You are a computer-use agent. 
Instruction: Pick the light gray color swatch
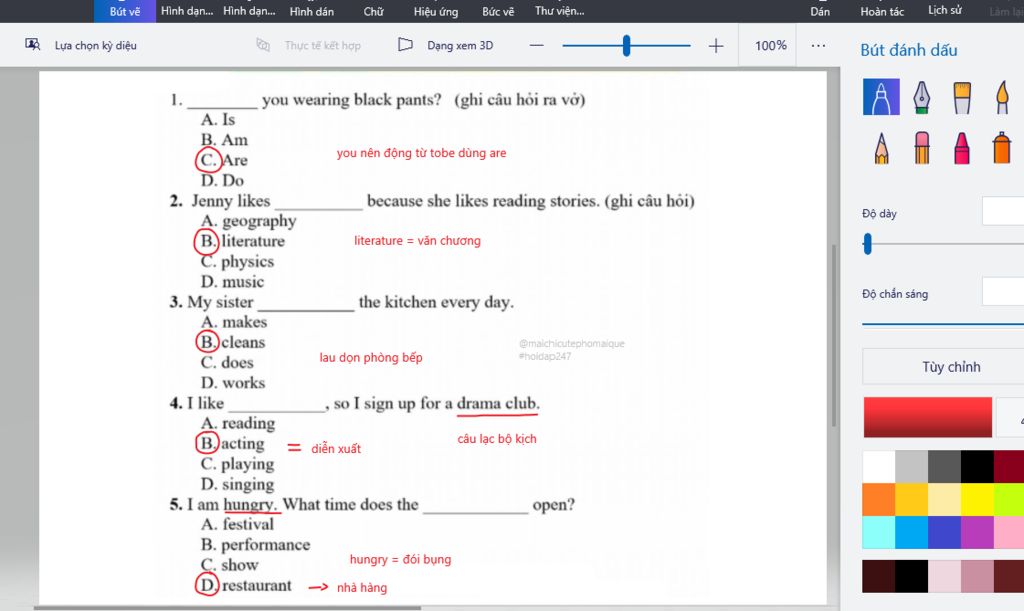point(912,466)
